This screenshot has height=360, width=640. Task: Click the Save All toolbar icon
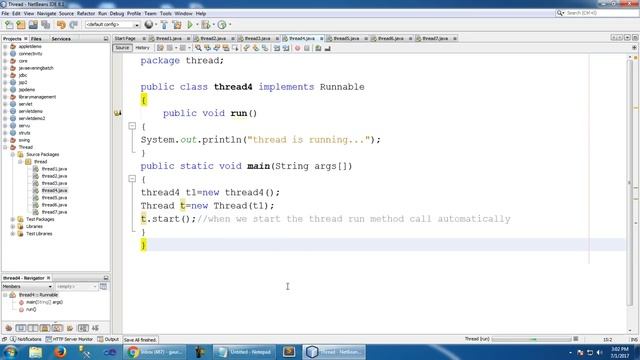coord(45,25)
